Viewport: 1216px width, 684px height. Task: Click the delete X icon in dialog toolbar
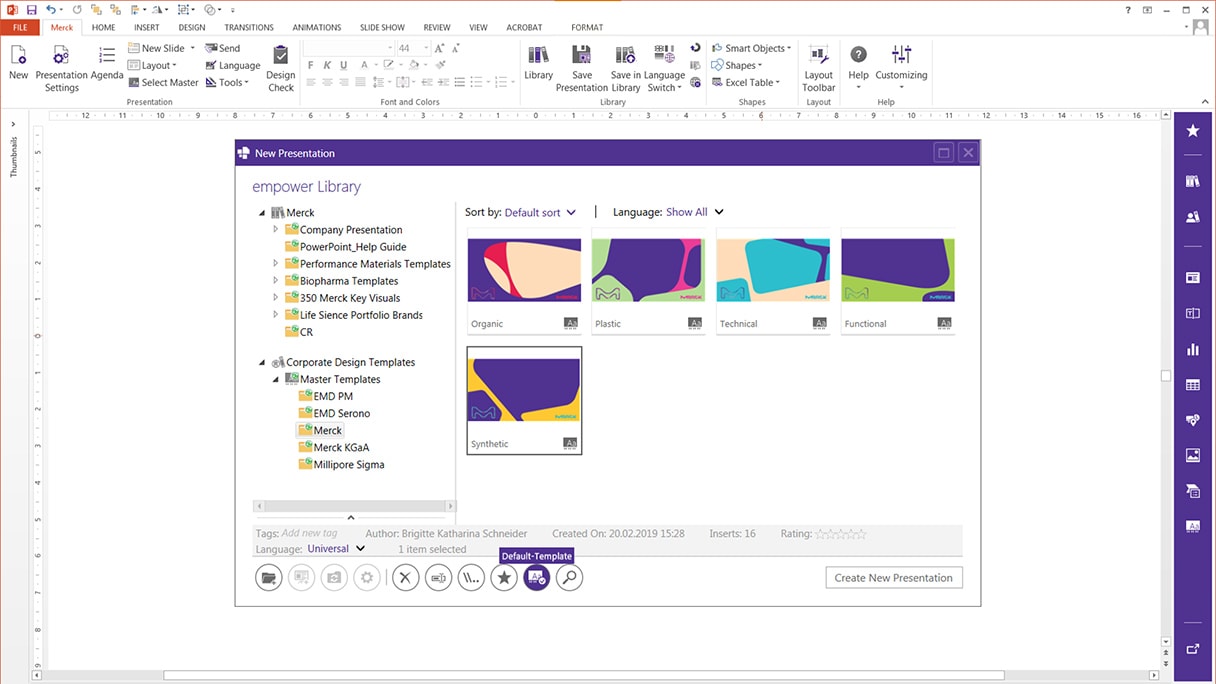(405, 578)
